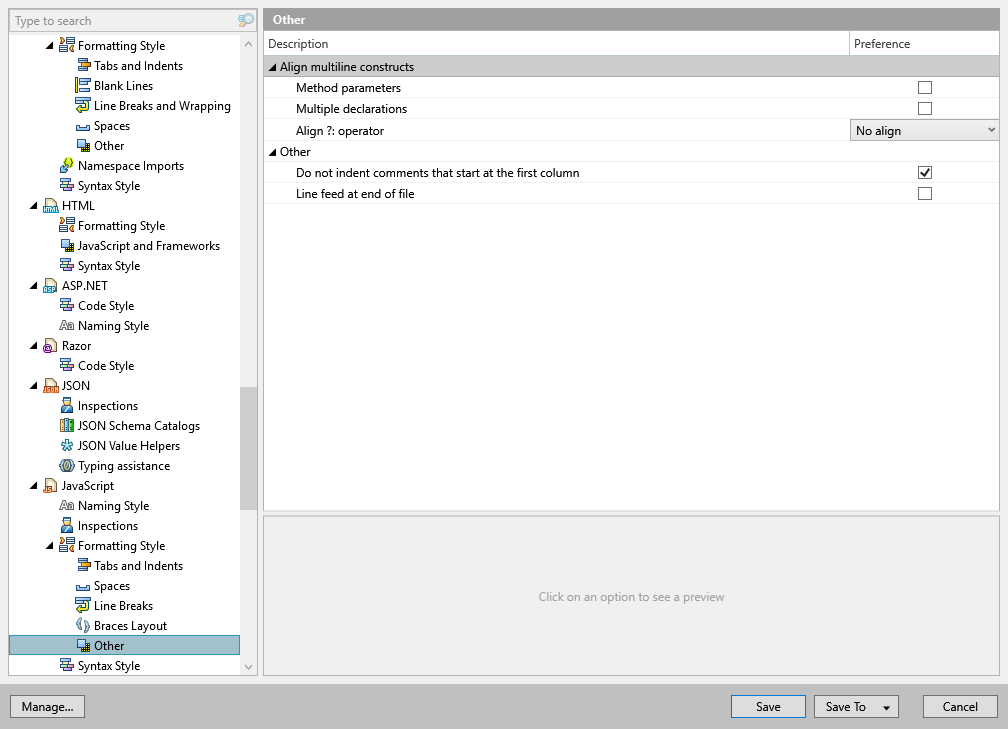
Task: Open the Blank Lines formatting page
Action: [121, 85]
